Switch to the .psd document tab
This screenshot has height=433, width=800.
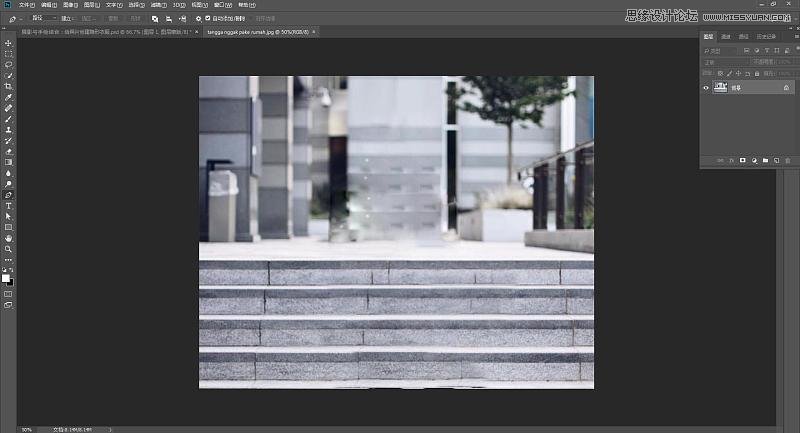106,32
